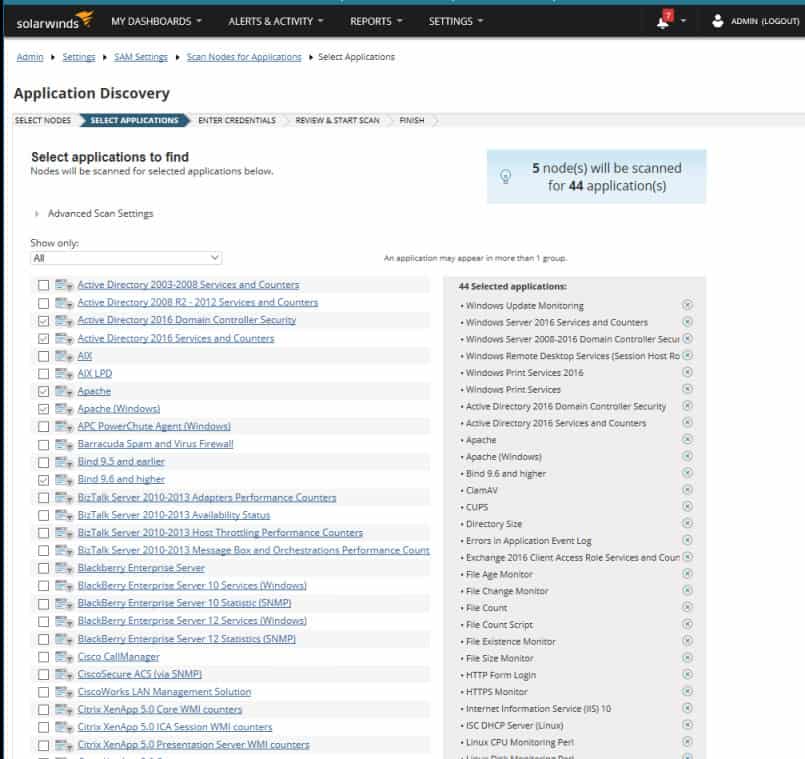Go to Review & Start Scan step
The image size is (805, 759).
(x=337, y=120)
